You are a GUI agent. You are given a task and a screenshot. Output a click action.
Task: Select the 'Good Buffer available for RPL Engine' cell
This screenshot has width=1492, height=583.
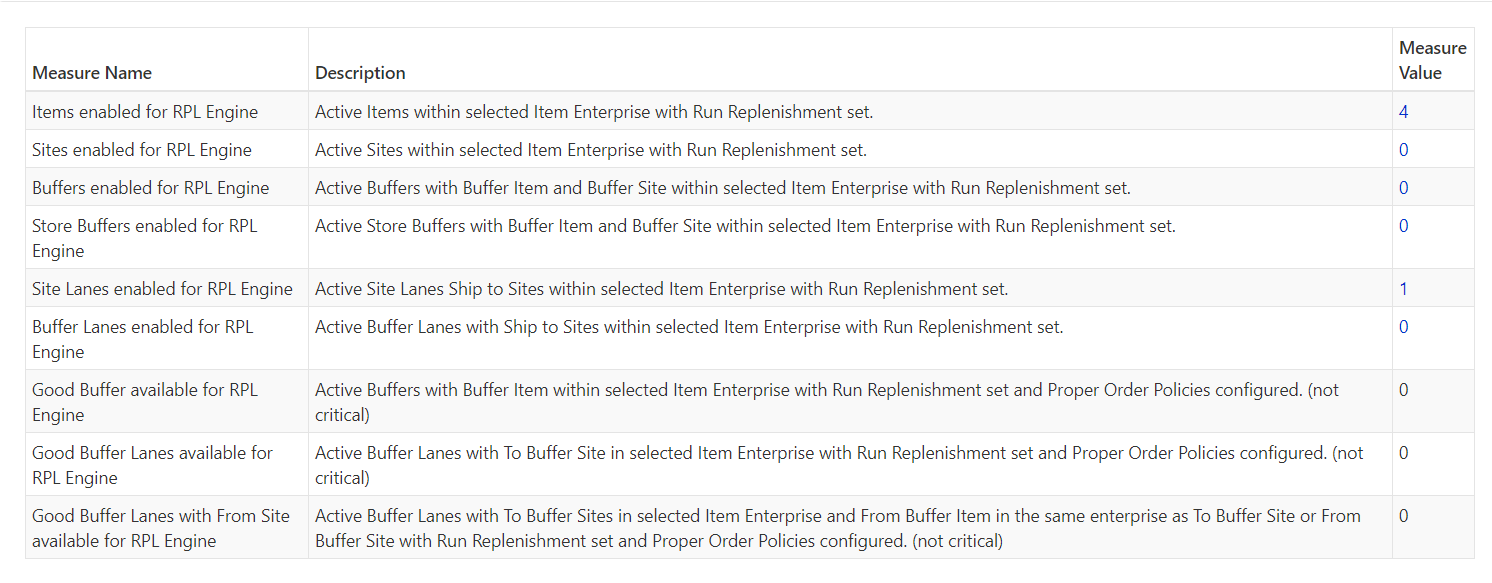(x=145, y=402)
